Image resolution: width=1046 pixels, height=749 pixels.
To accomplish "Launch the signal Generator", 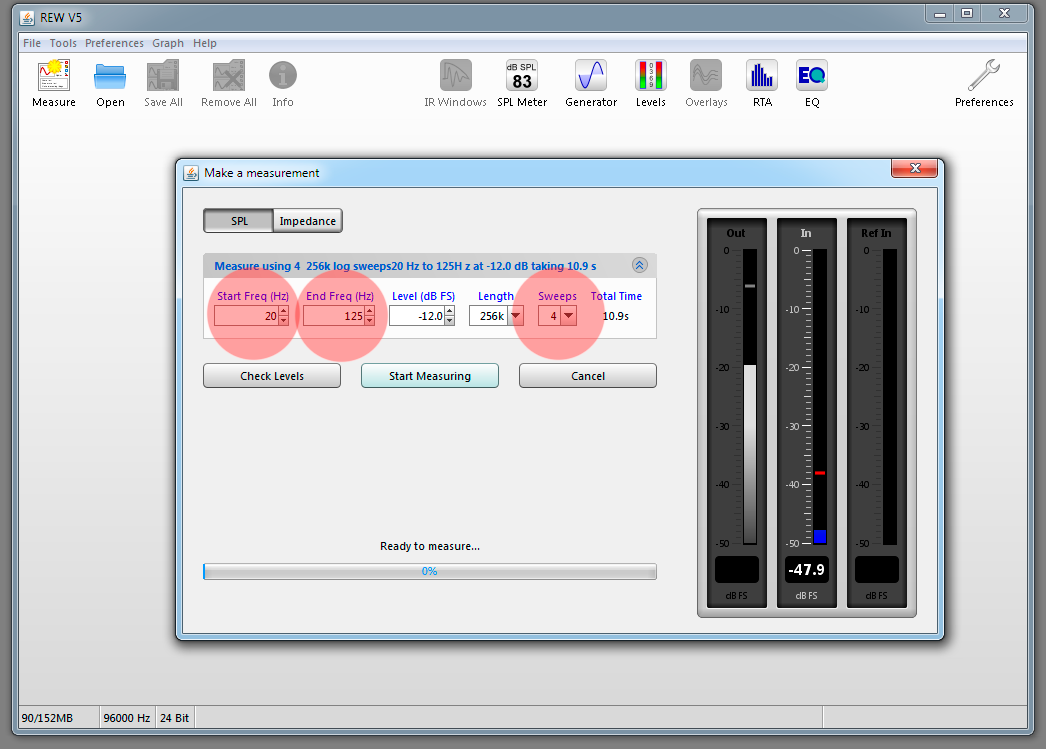I will tap(591, 83).
